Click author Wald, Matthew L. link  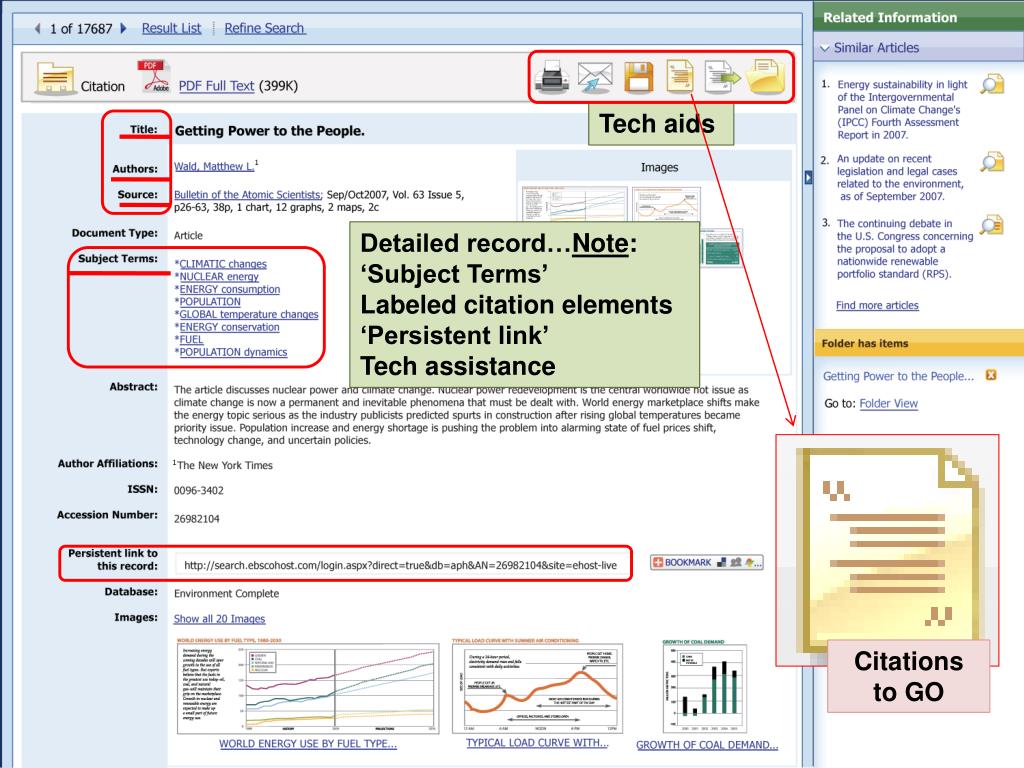(x=214, y=167)
